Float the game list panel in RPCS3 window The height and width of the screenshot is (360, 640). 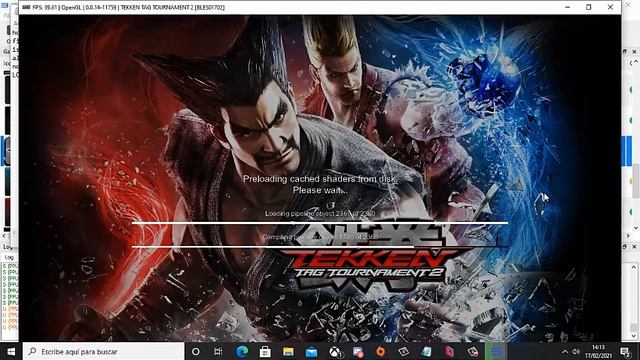[625, 51]
